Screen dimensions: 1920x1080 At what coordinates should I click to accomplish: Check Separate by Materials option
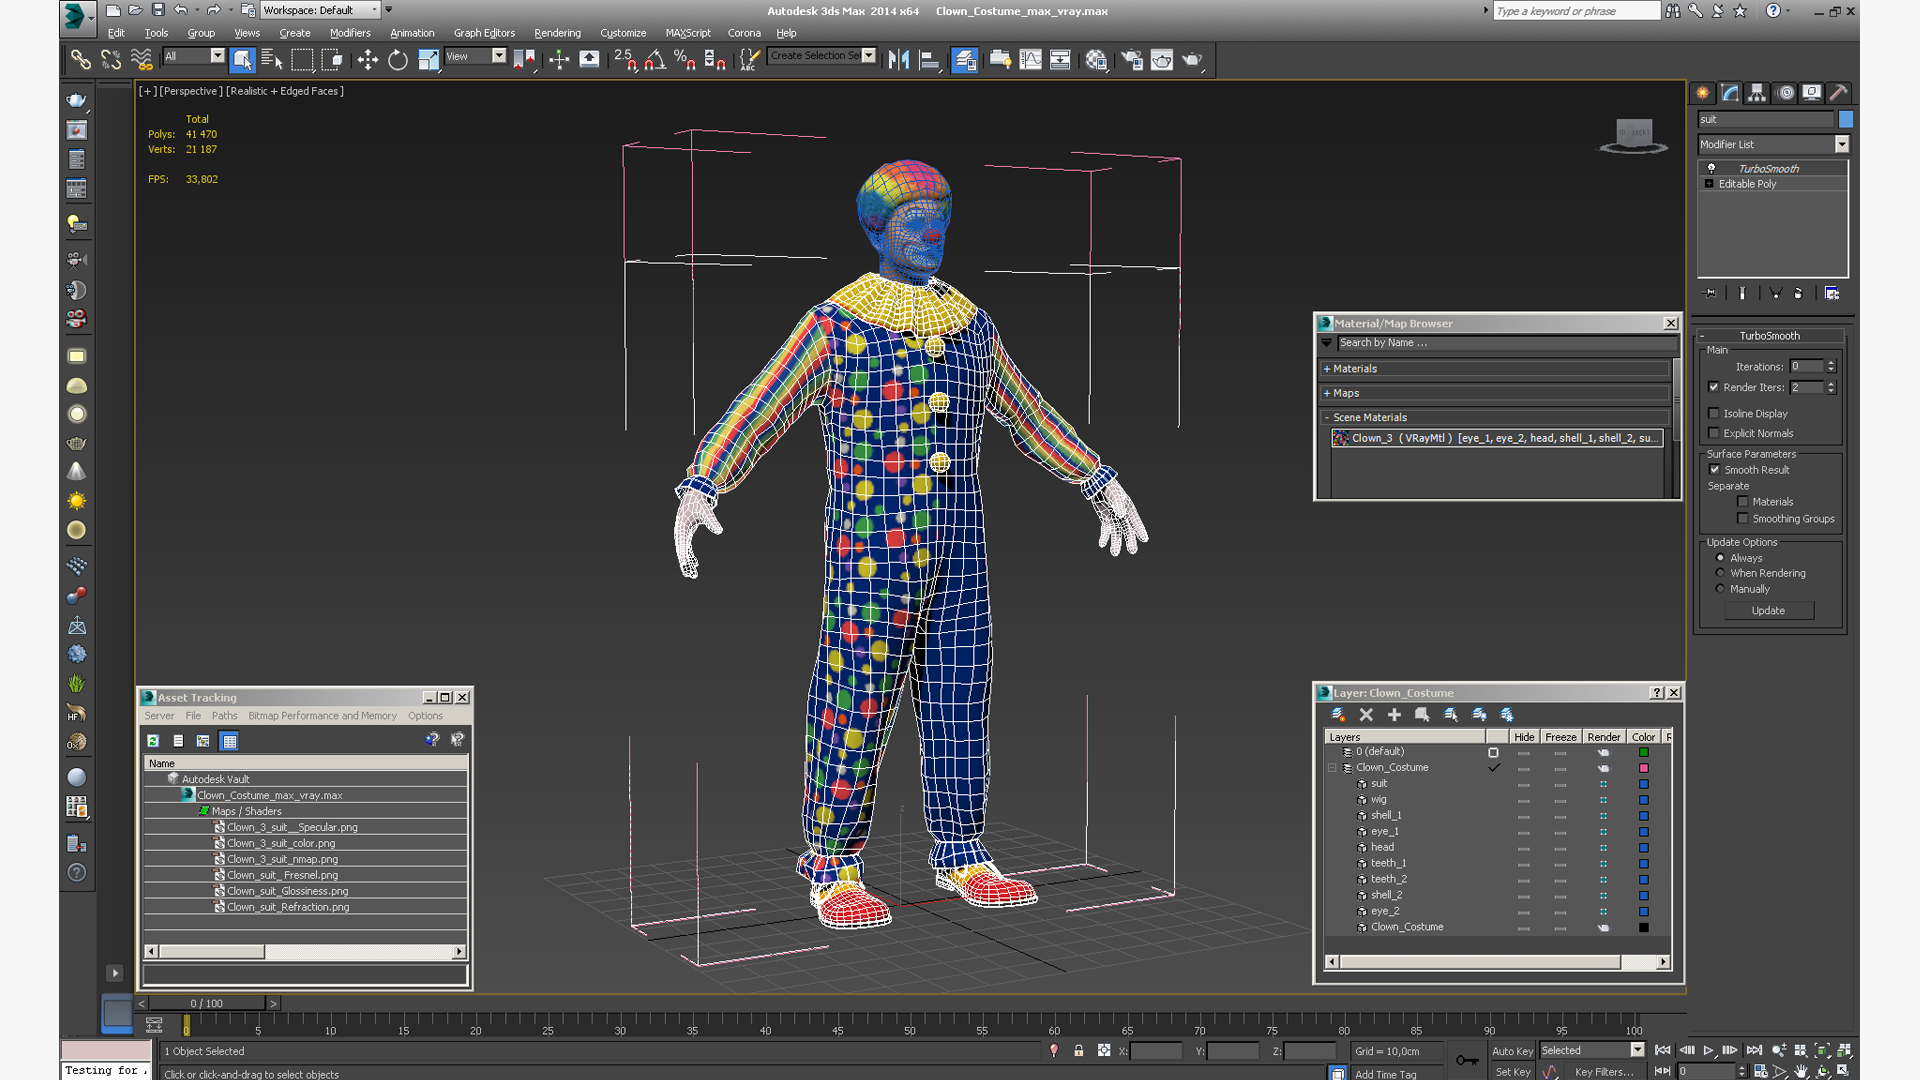[x=1743, y=502]
